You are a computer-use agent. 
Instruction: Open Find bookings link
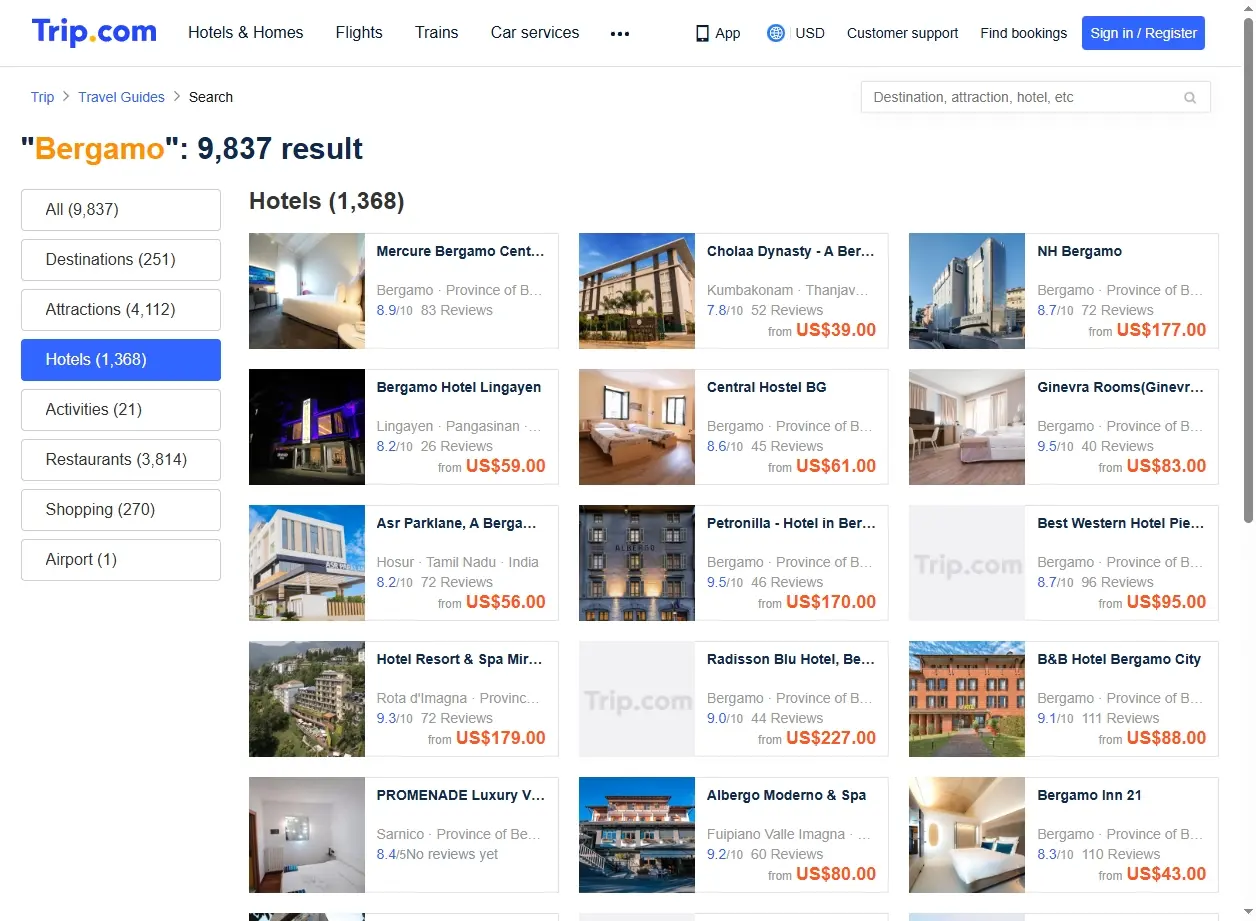1024,33
